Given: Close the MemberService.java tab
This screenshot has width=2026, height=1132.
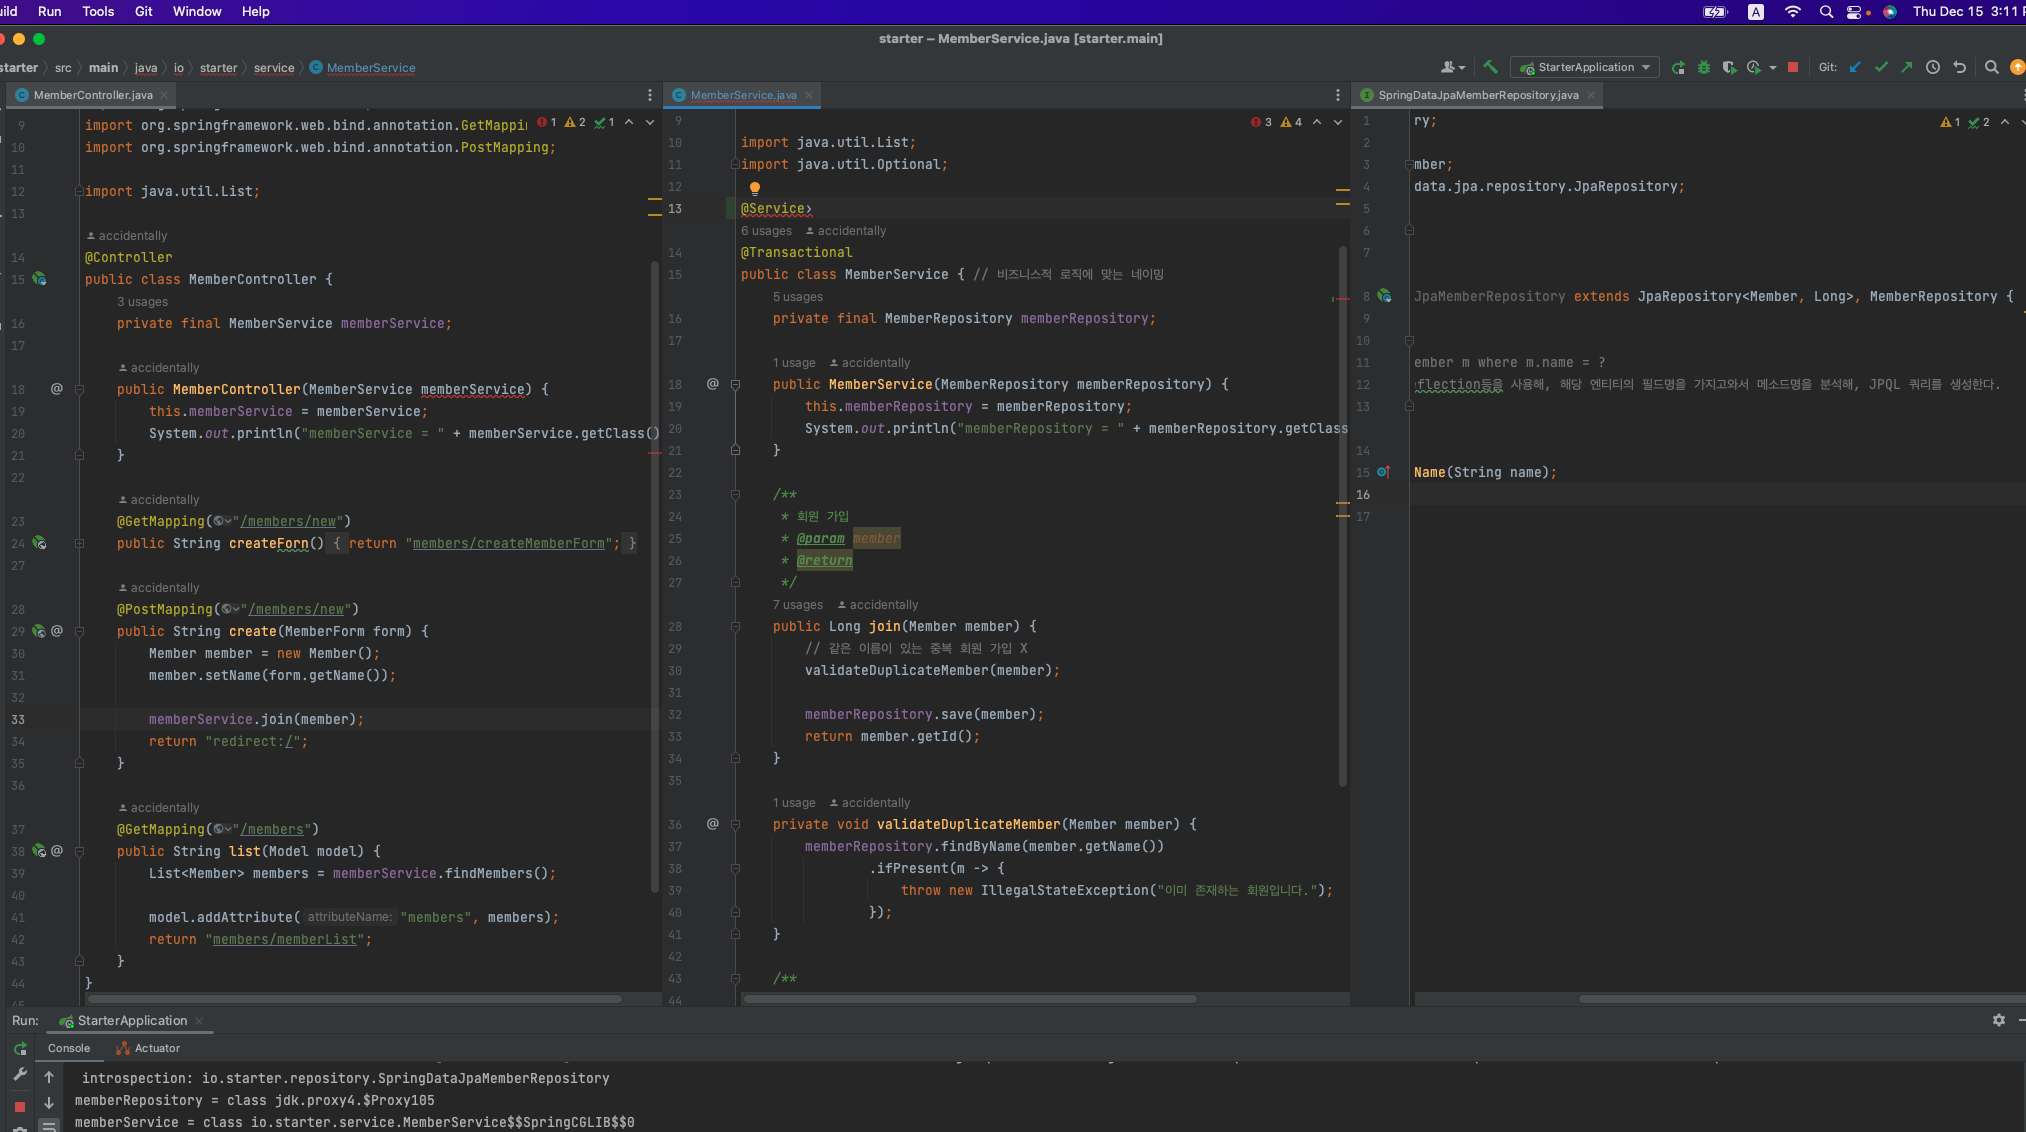Looking at the screenshot, I should coord(809,95).
